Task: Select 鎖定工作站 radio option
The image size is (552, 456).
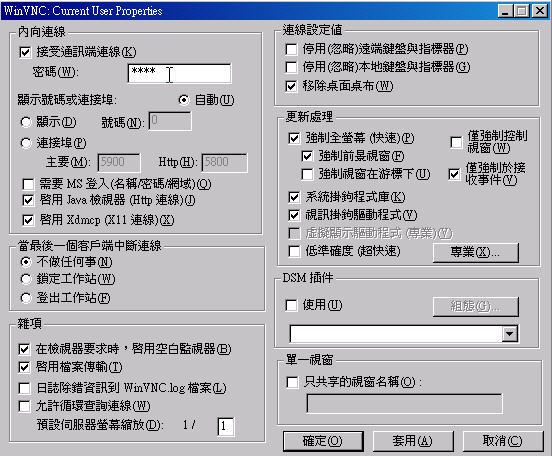Action: 26,279
